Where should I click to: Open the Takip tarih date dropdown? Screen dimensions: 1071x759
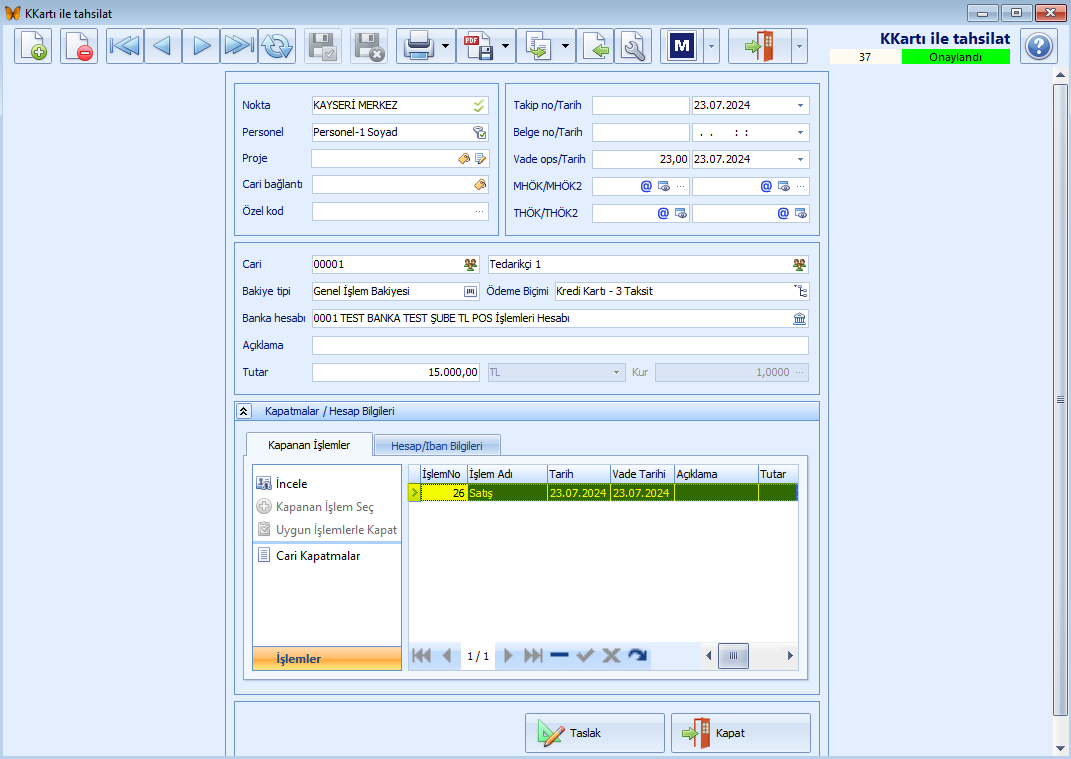pos(801,105)
